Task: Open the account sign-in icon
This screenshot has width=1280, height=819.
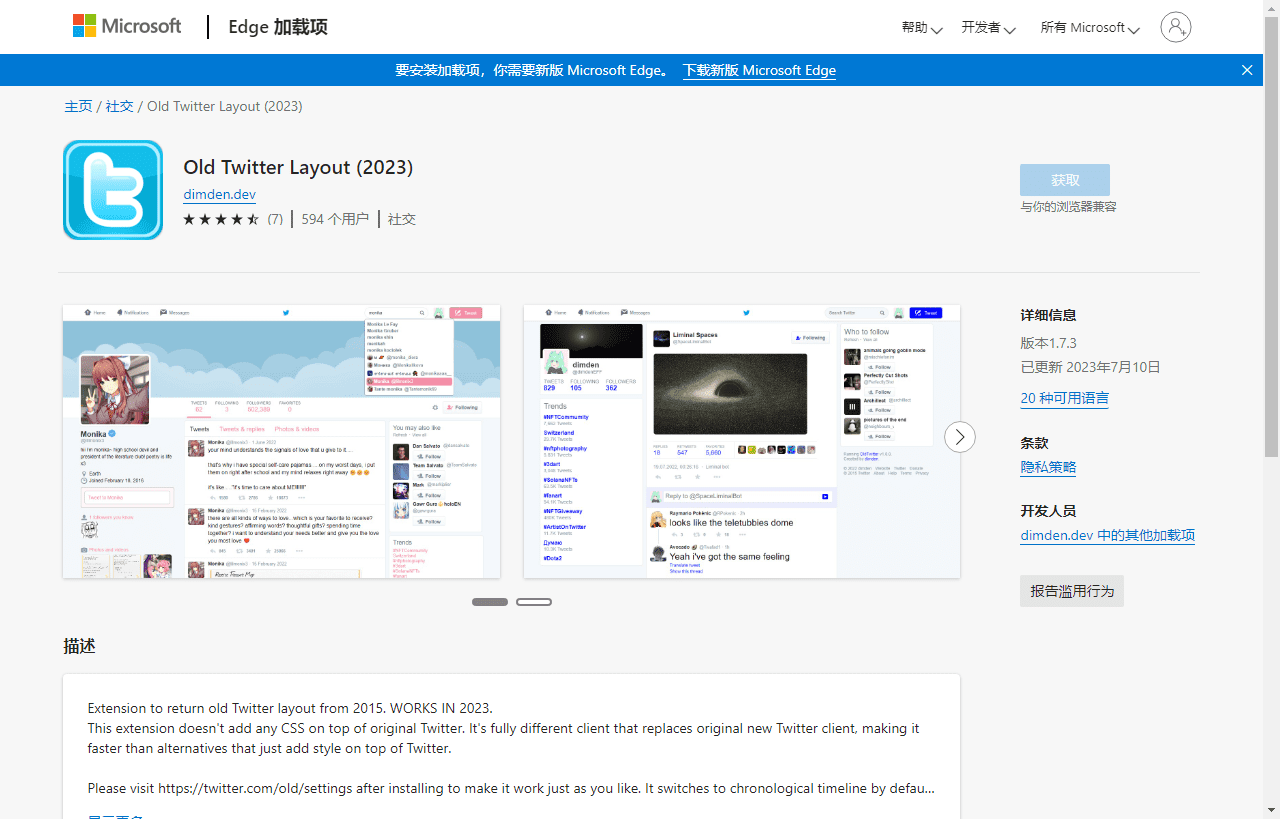Action: tap(1175, 27)
